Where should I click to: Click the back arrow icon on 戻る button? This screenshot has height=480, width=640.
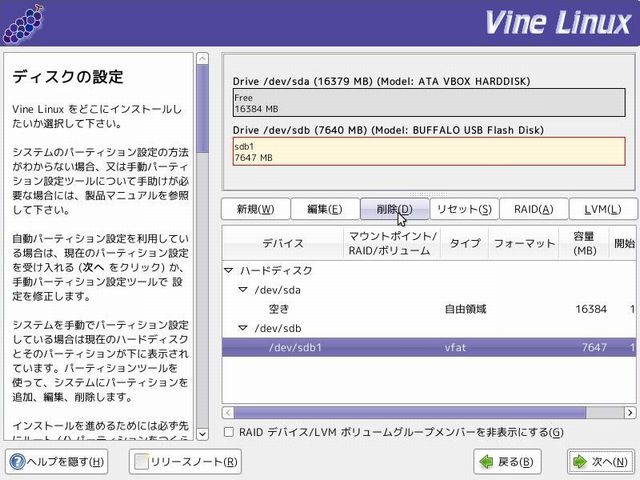tap(485, 461)
